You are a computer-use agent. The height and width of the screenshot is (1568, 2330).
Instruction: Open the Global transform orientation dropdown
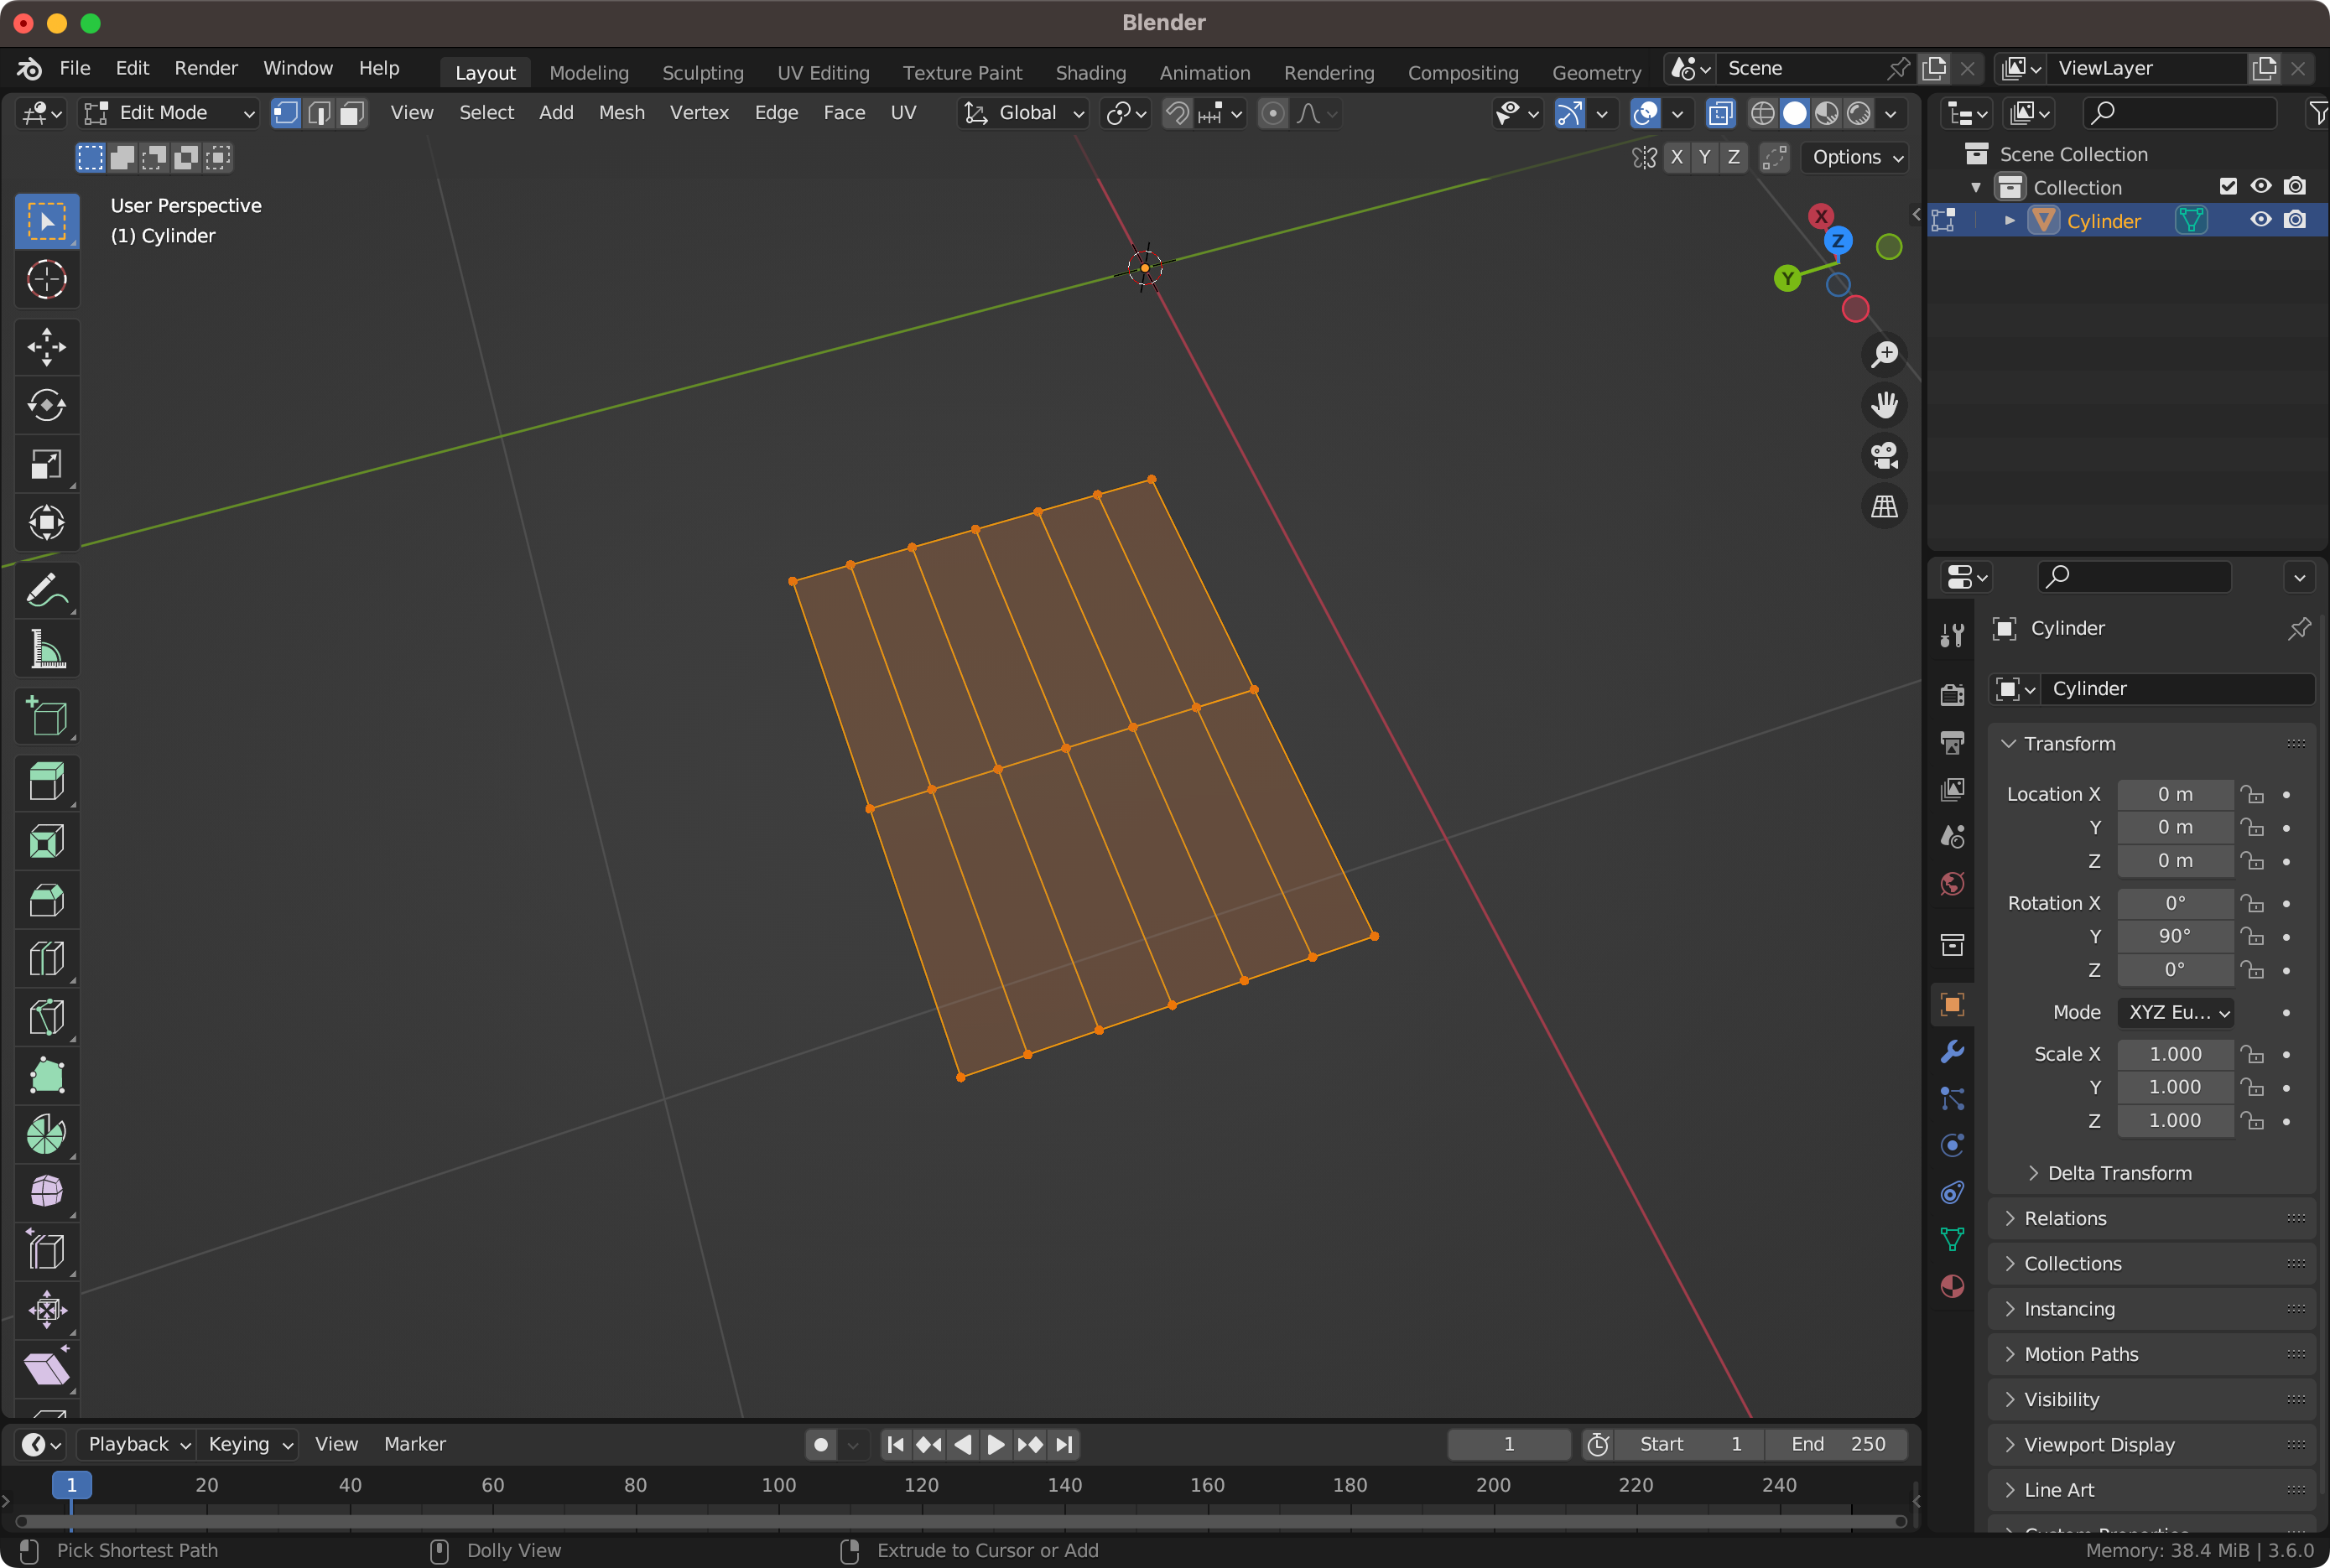(1024, 113)
